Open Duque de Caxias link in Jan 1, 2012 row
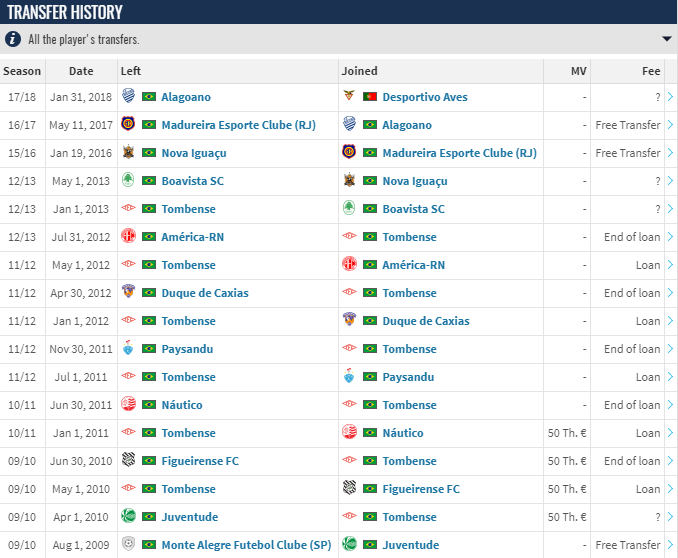Viewport: 678px width, 558px height. point(426,321)
